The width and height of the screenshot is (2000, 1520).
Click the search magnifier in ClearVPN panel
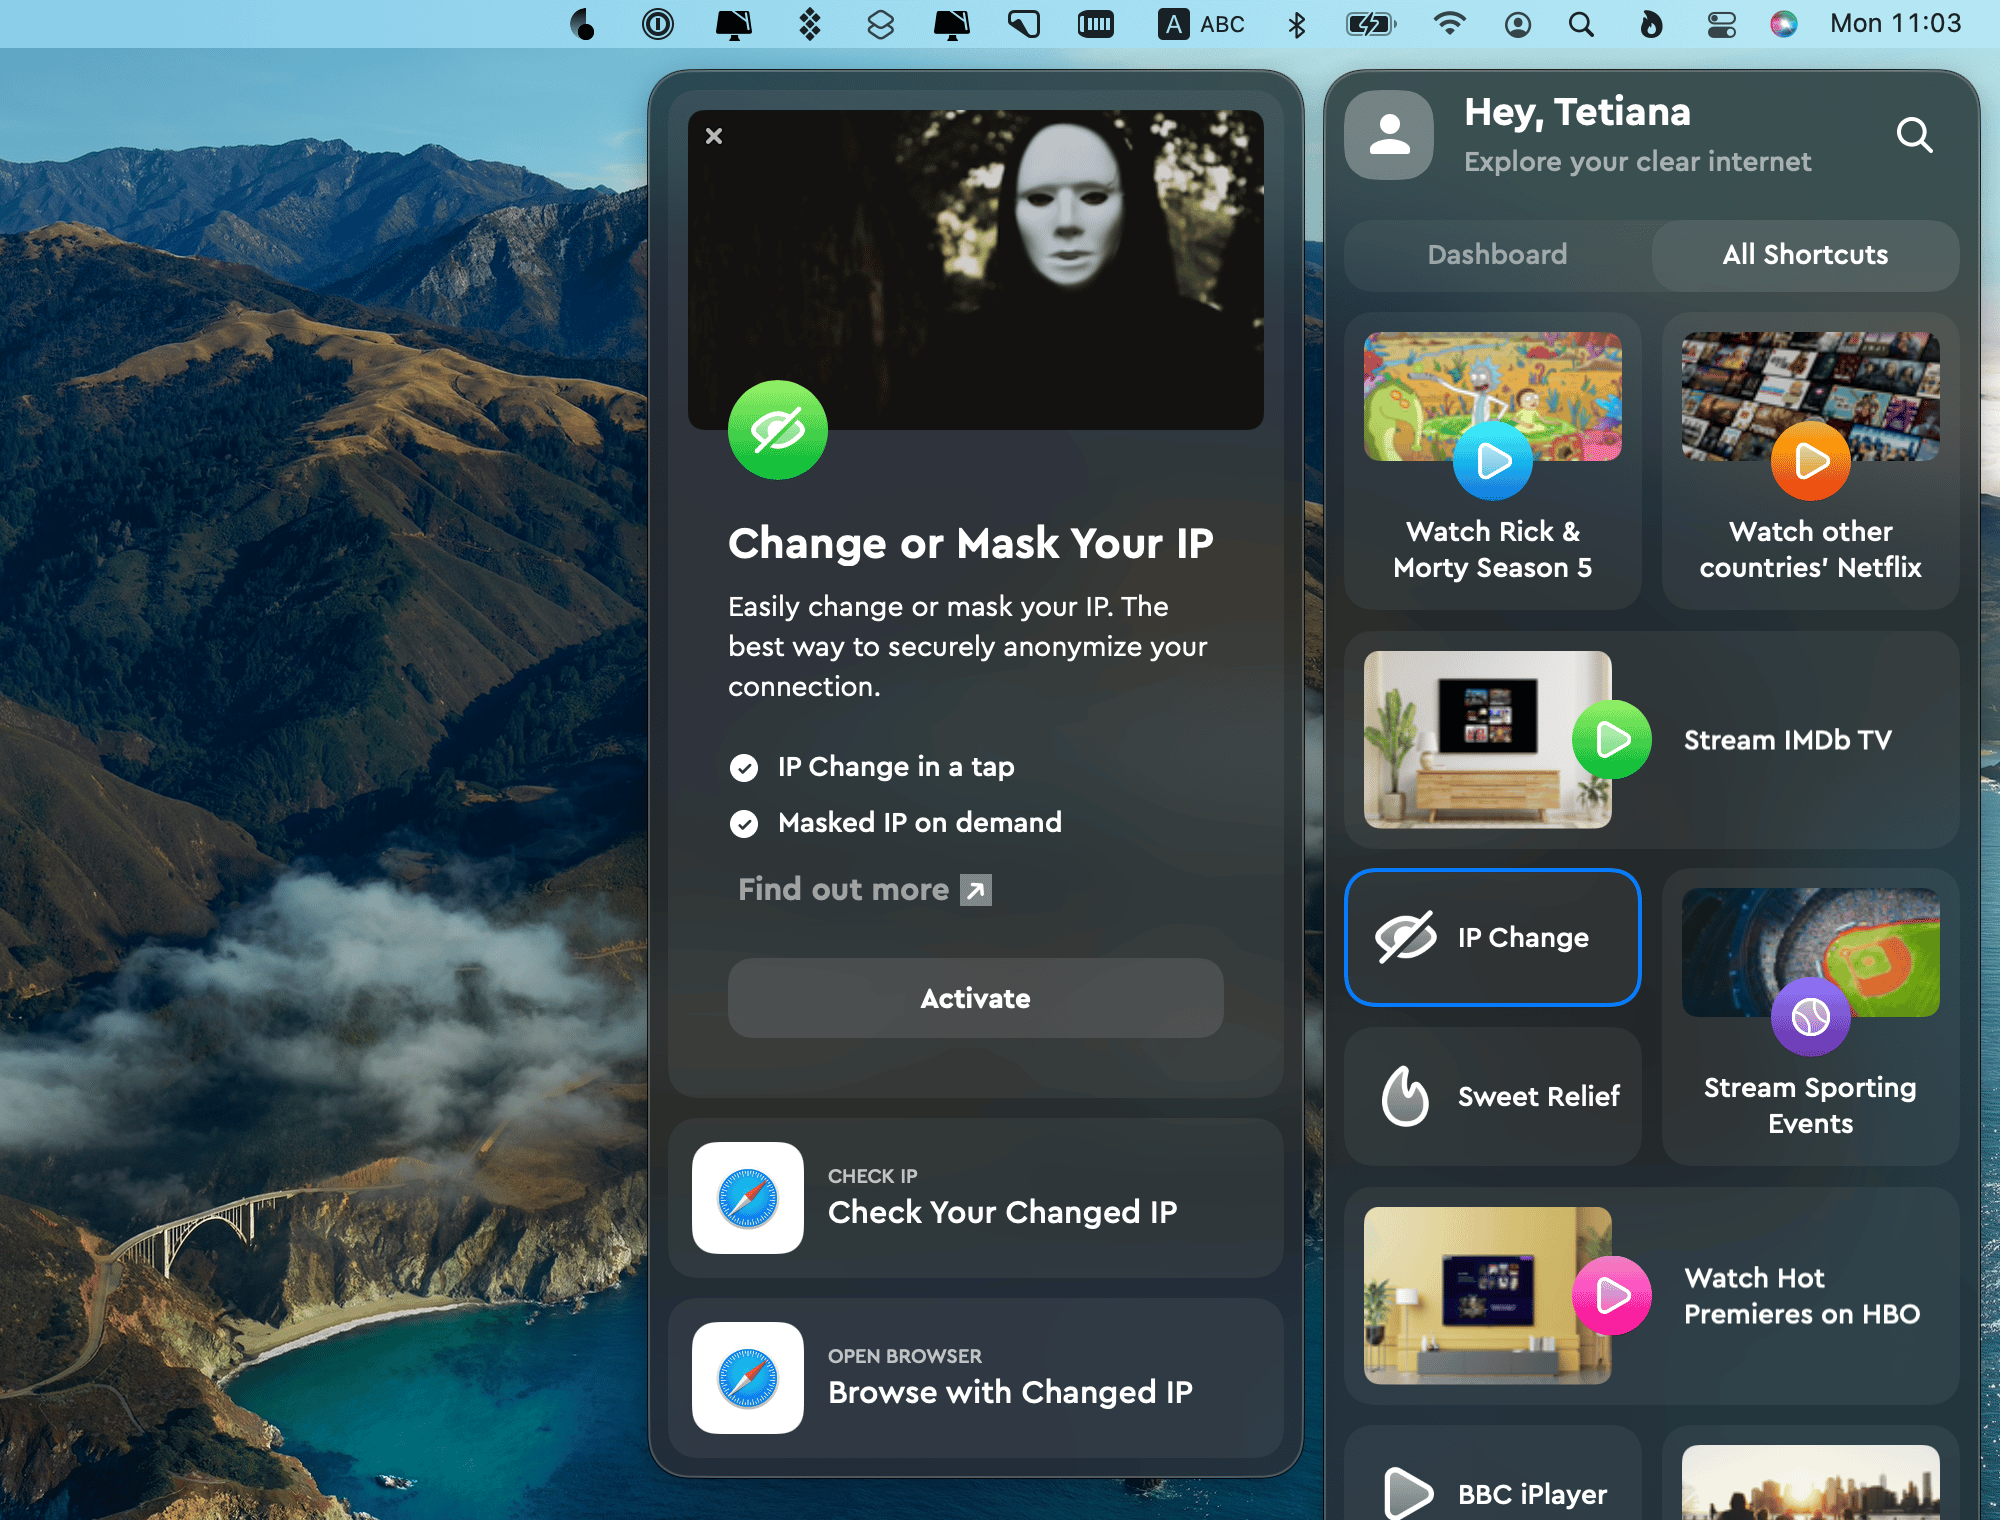[1914, 135]
